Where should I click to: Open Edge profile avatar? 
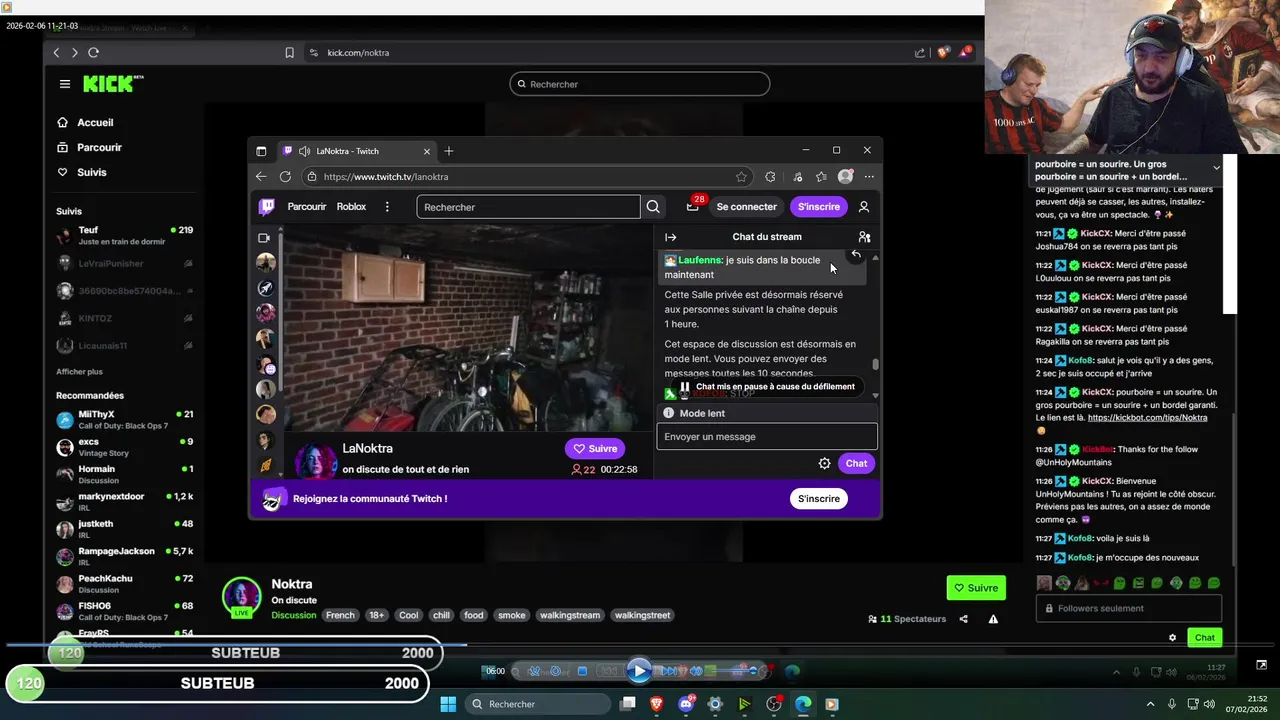coord(846,177)
